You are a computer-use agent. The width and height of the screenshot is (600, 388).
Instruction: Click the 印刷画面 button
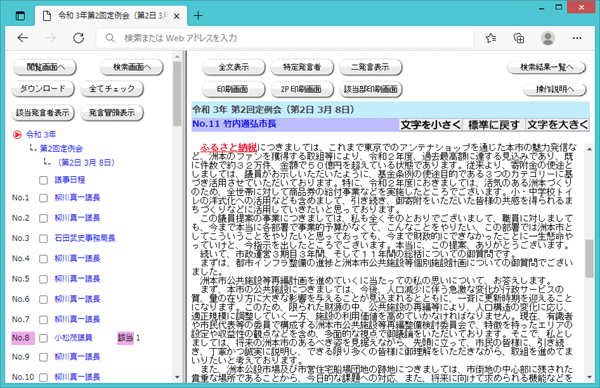233,89
